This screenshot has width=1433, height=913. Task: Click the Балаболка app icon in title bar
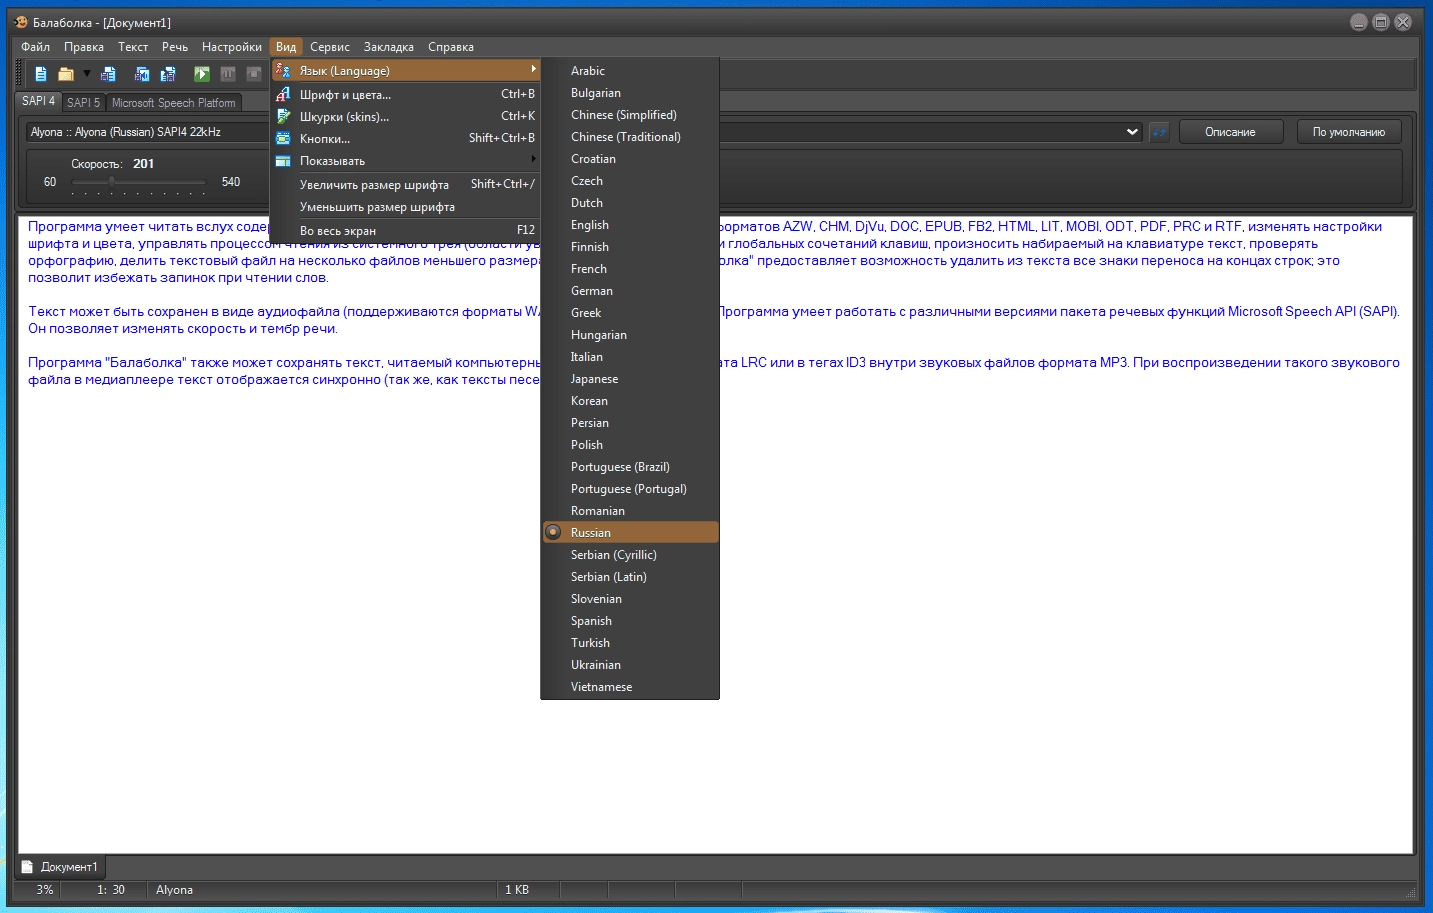pyautogui.click(x=21, y=22)
